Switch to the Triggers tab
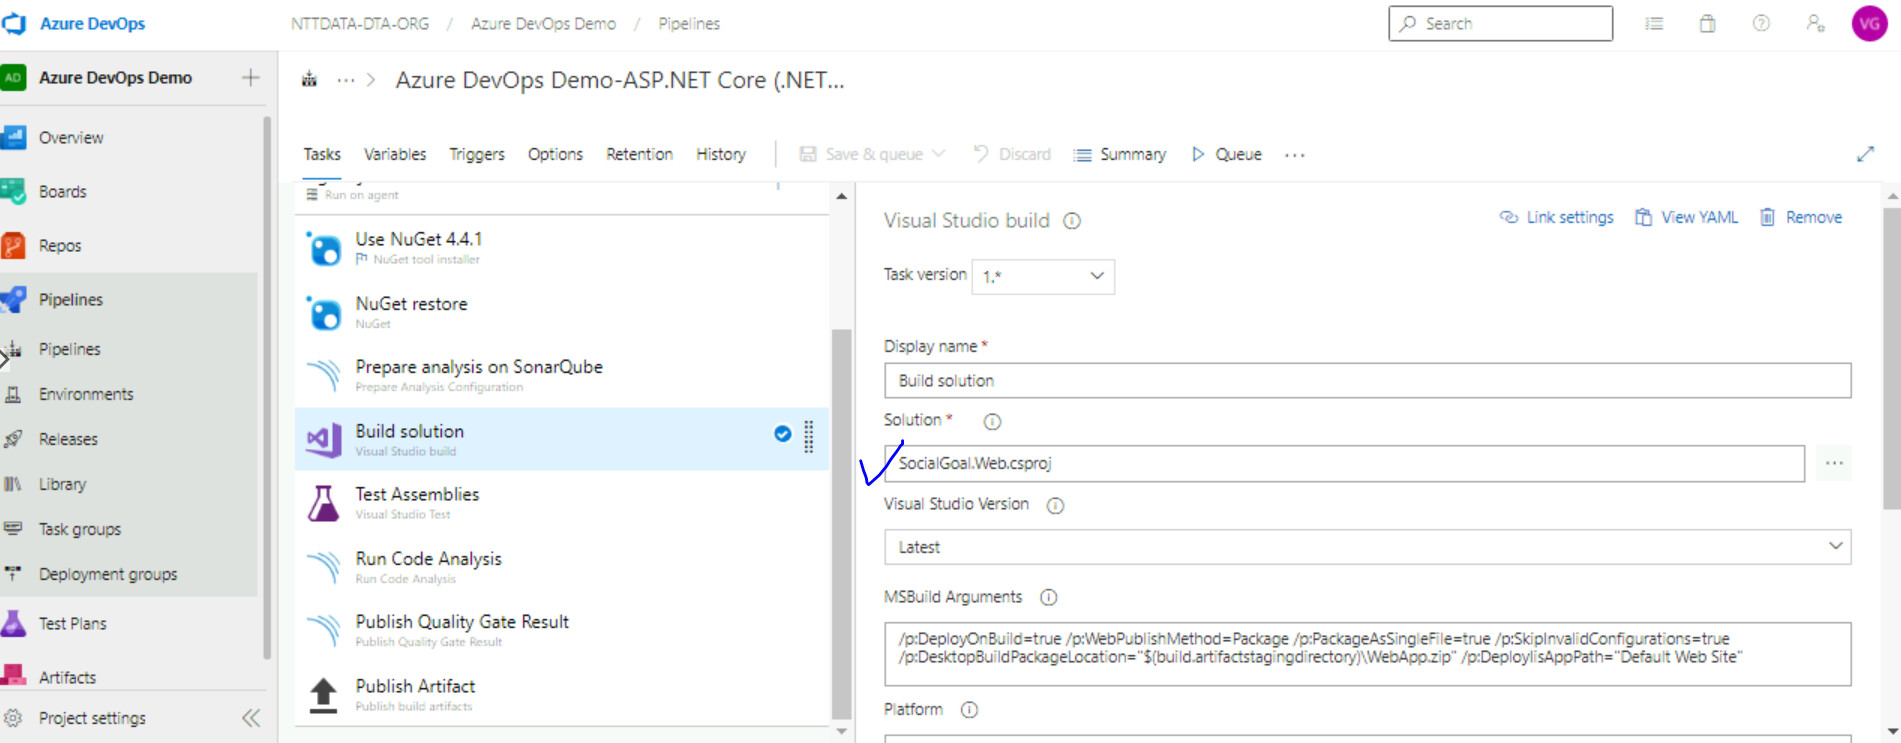The height and width of the screenshot is (743, 1901). point(476,154)
